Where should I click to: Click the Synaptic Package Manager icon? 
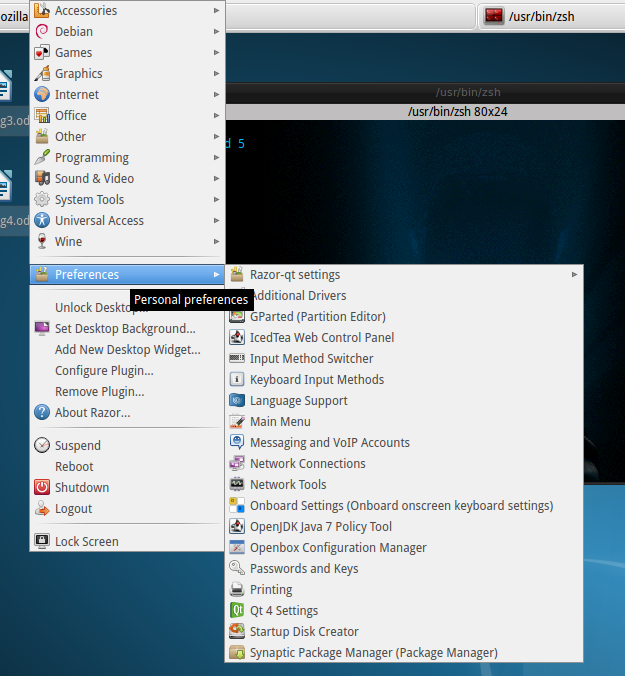tap(237, 652)
